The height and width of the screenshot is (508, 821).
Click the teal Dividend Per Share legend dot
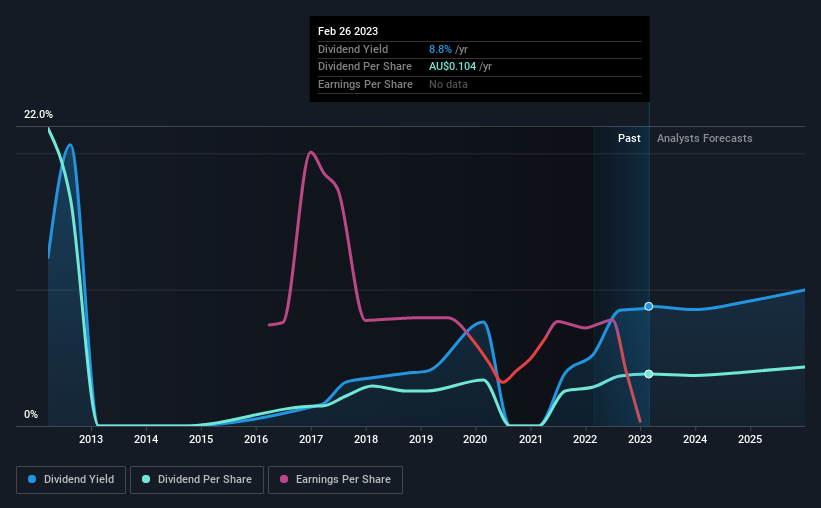click(146, 479)
